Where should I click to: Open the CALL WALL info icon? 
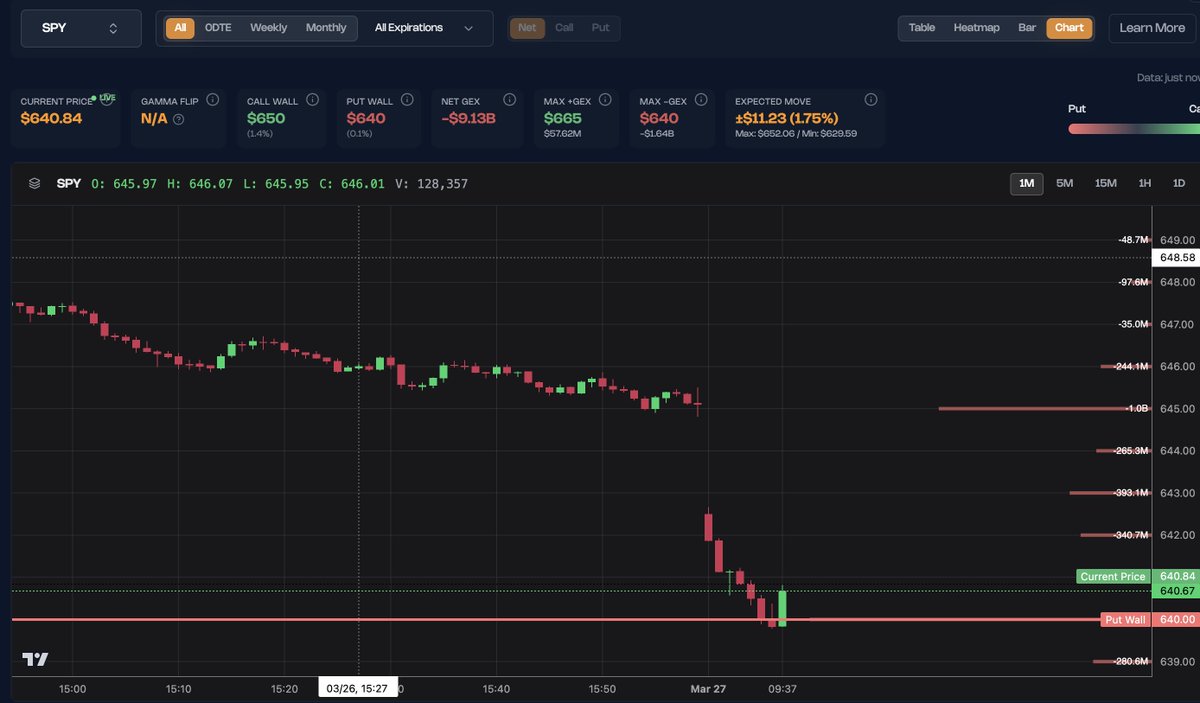click(310, 99)
